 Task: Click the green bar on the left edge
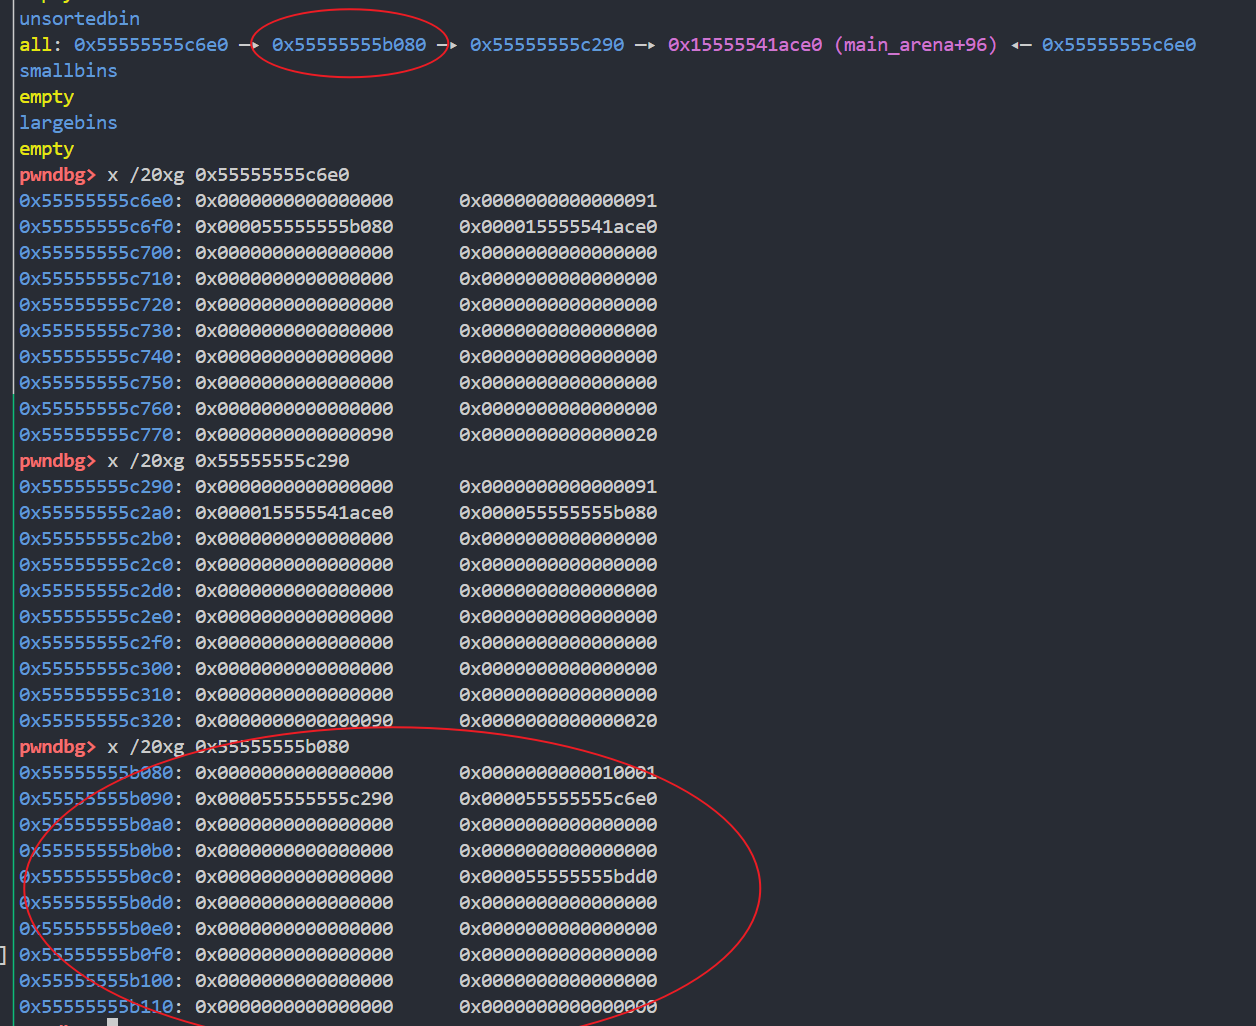point(11,500)
